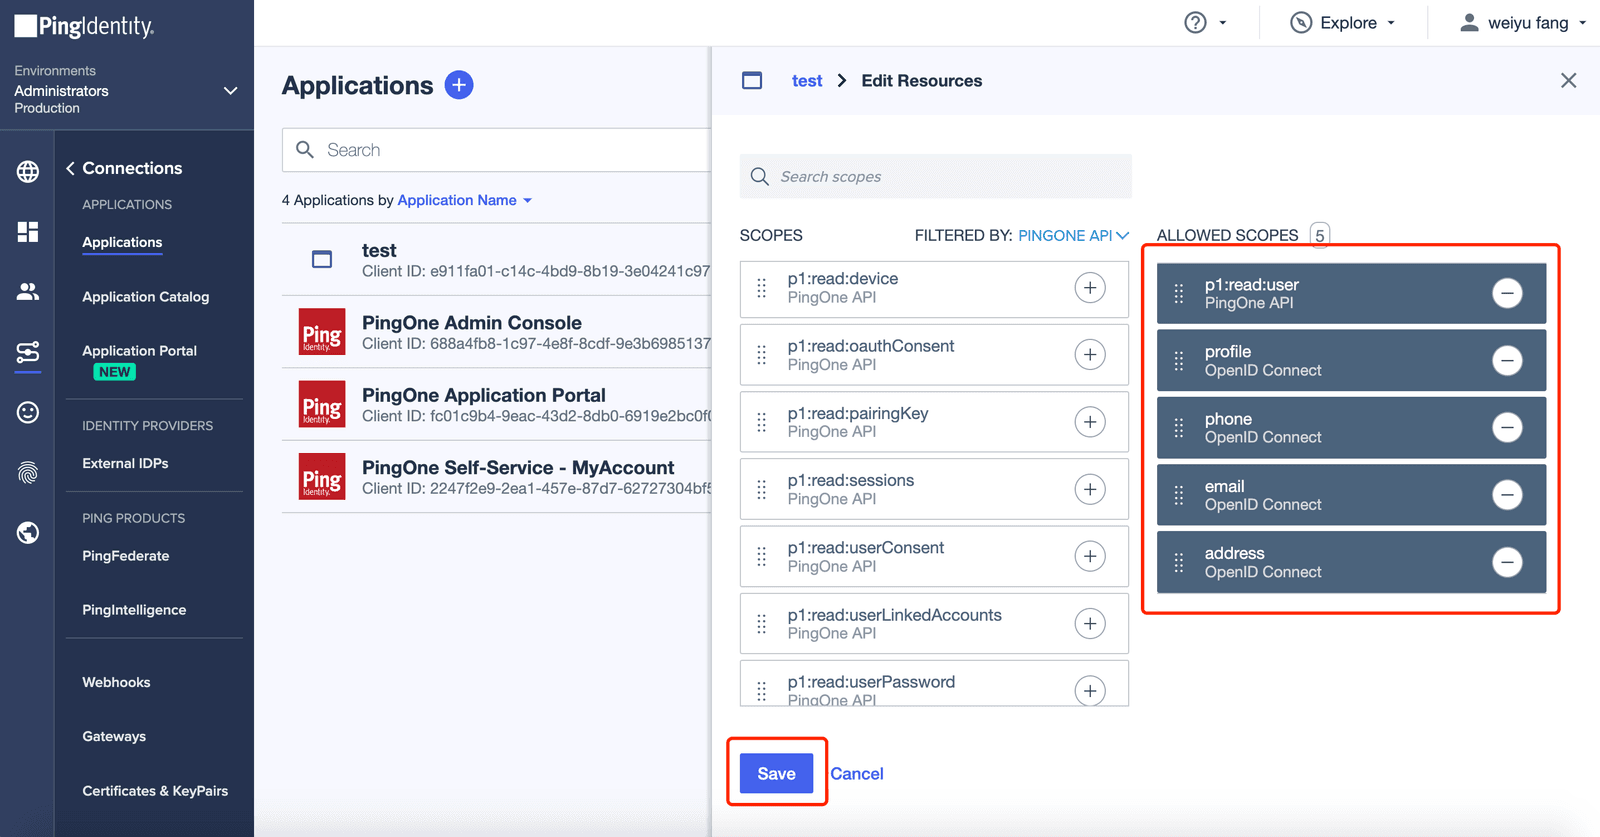Remove the p1:read:user allowed scope

click(1507, 293)
